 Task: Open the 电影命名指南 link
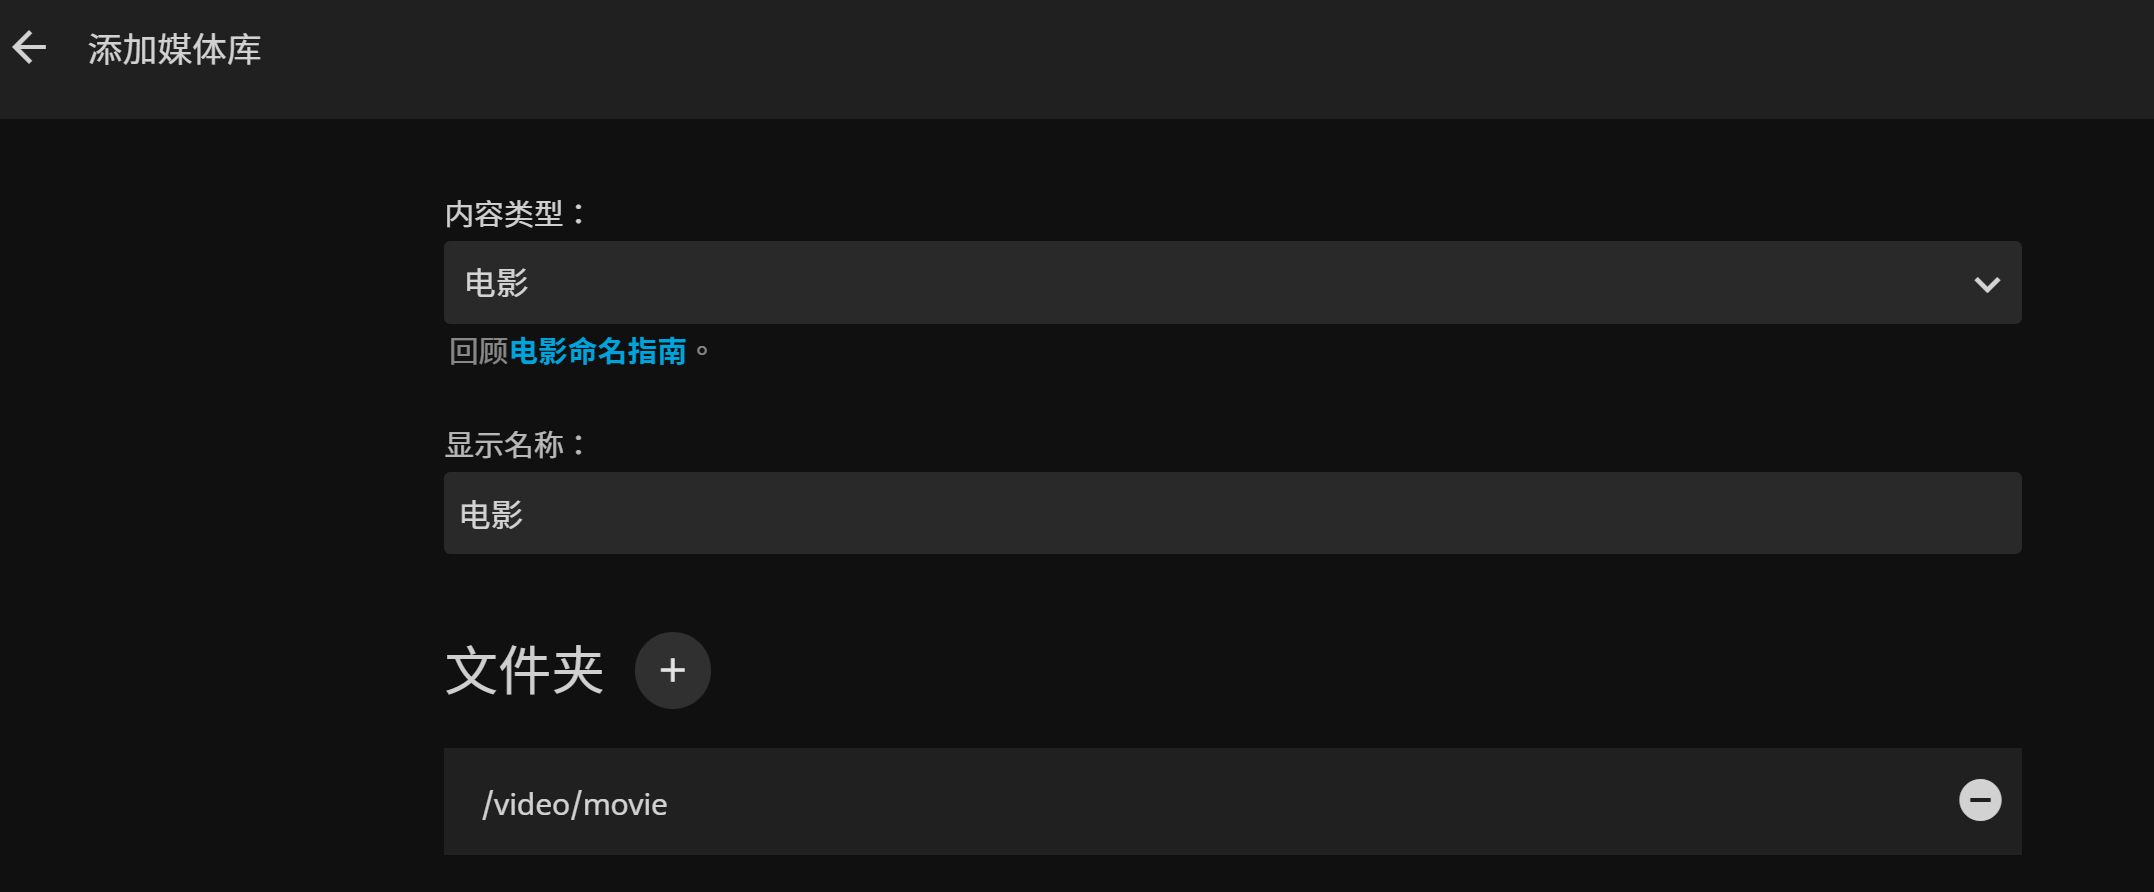(x=598, y=351)
